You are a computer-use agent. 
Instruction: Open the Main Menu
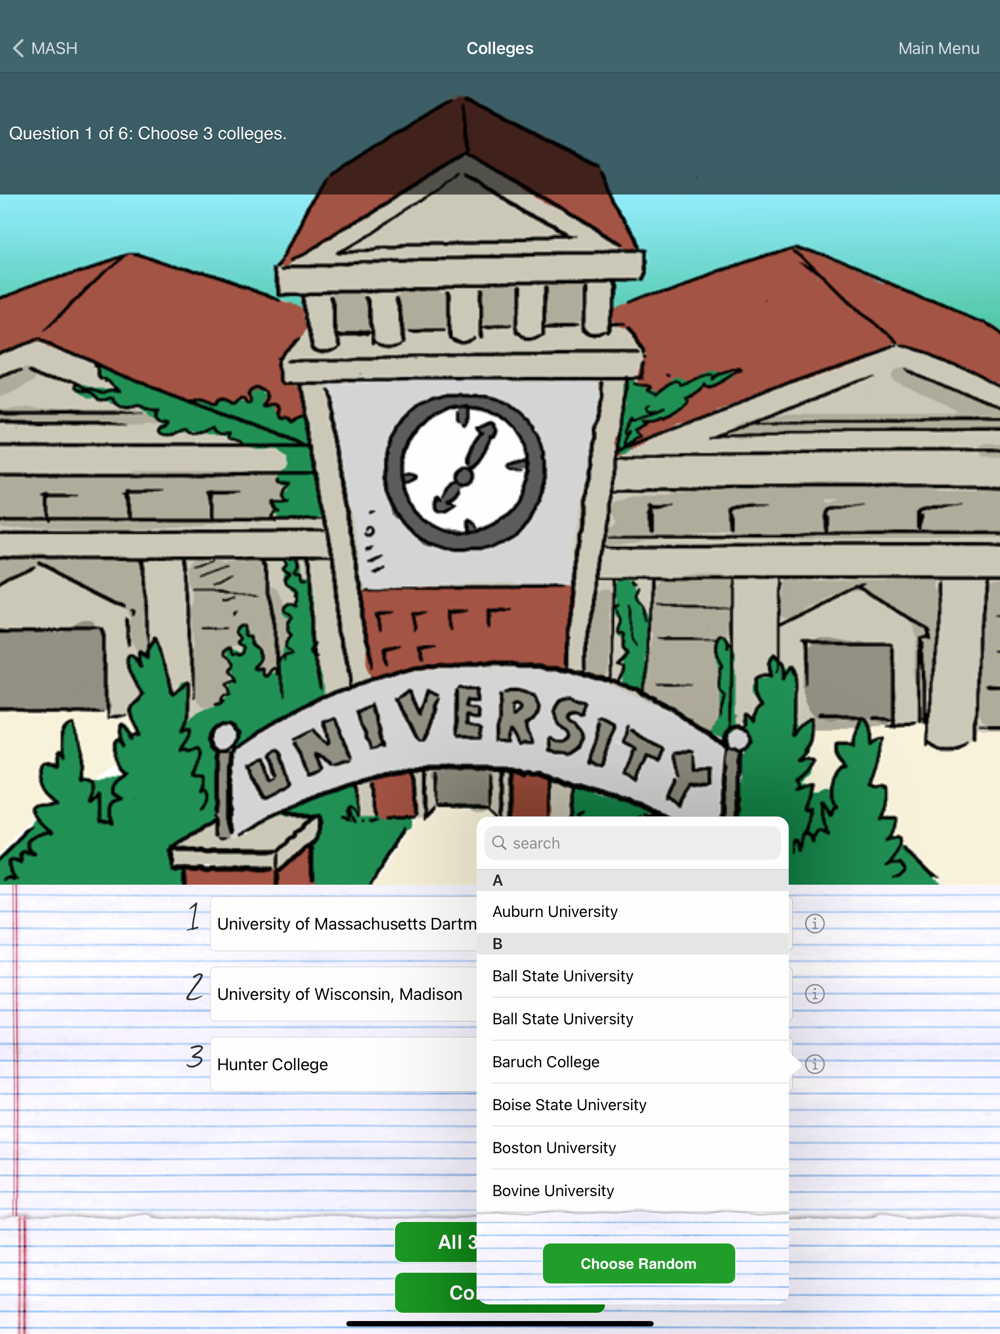[938, 48]
